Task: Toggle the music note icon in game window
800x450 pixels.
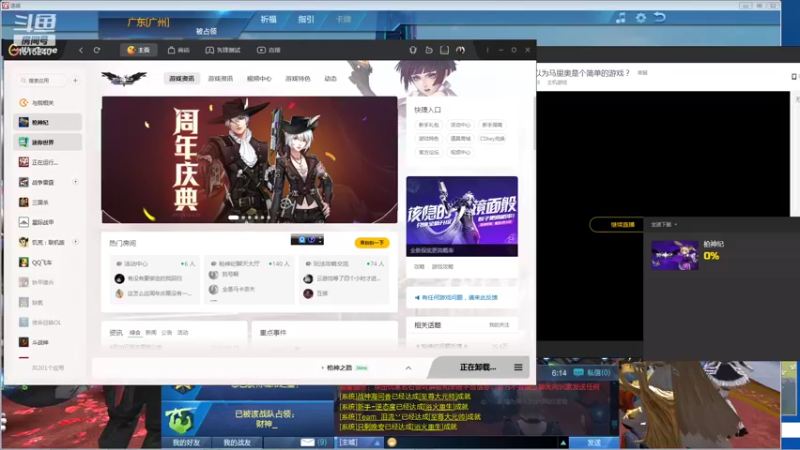Action: coord(621,18)
